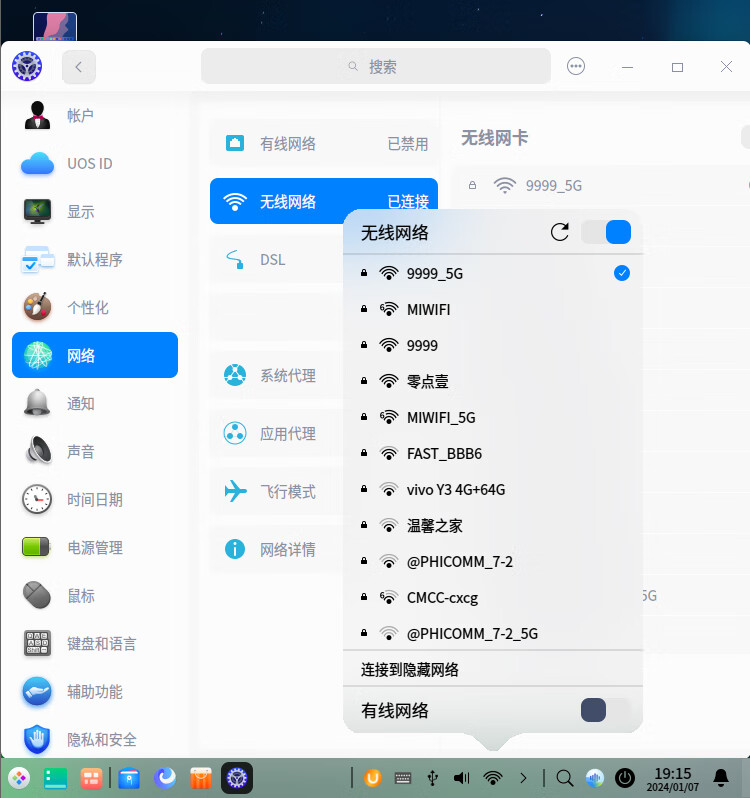The width and height of the screenshot is (750, 798).
Task: Toggle the 有线网络 switch in popup
Action: tap(606, 710)
